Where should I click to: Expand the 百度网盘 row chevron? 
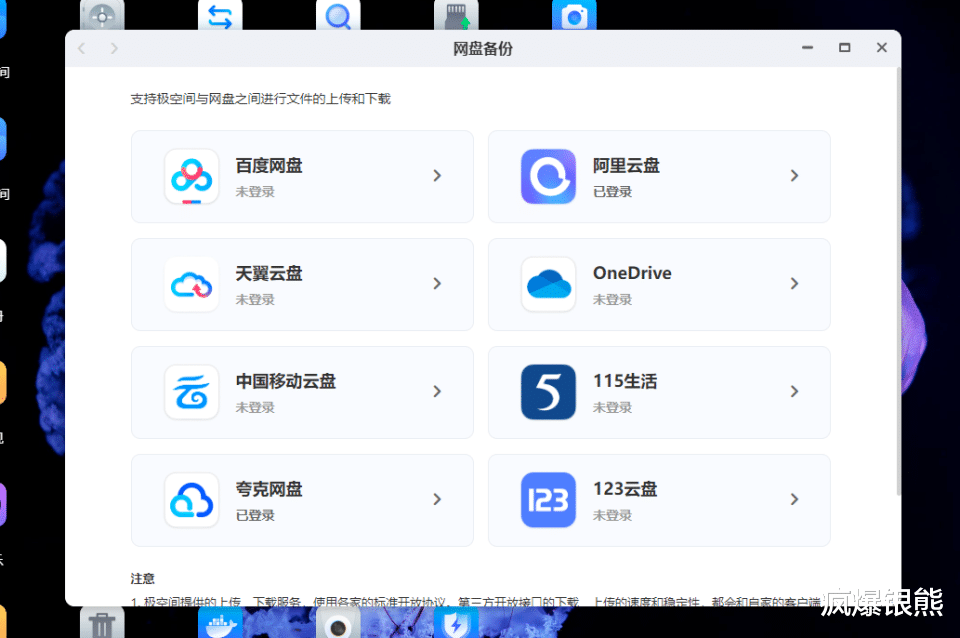coord(437,176)
